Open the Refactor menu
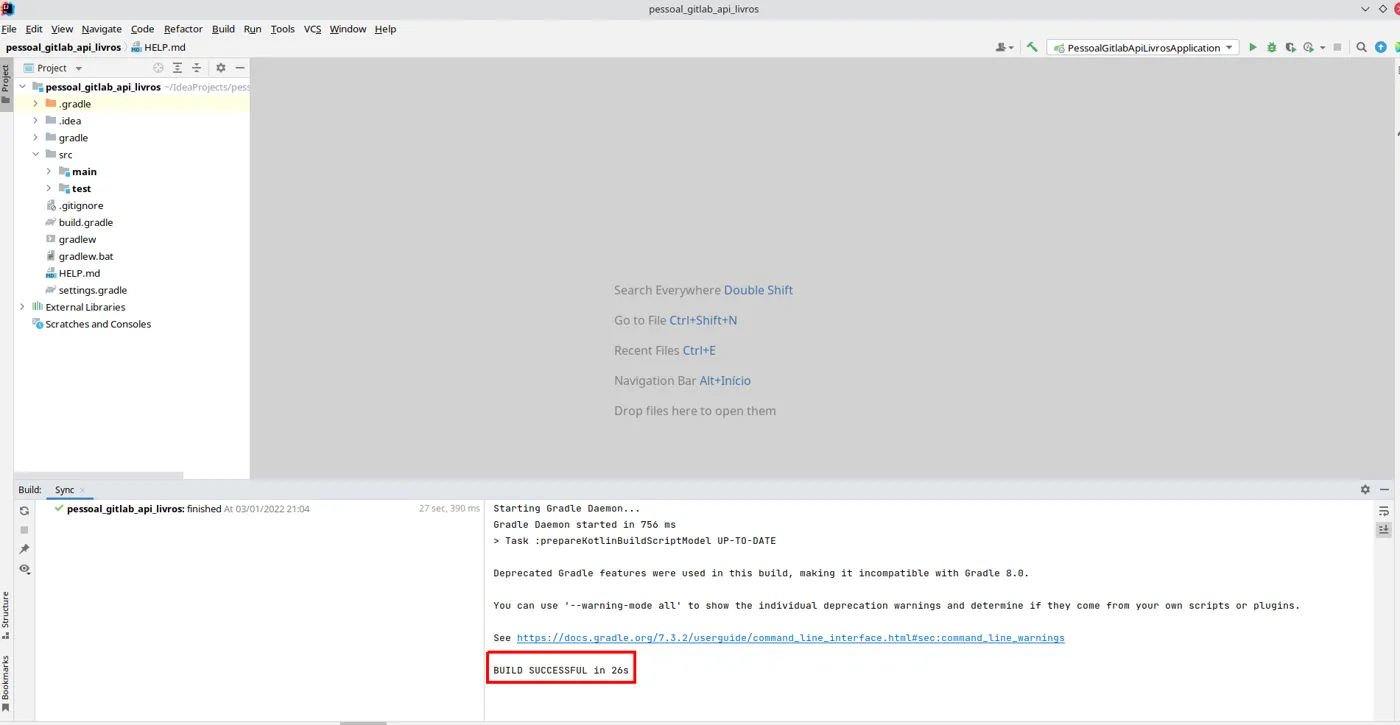The height and width of the screenshot is (725, 1400). tap(183, 29)
